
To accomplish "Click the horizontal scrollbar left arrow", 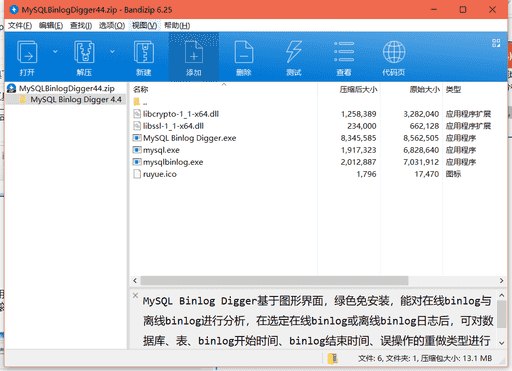I will [135, 281].
